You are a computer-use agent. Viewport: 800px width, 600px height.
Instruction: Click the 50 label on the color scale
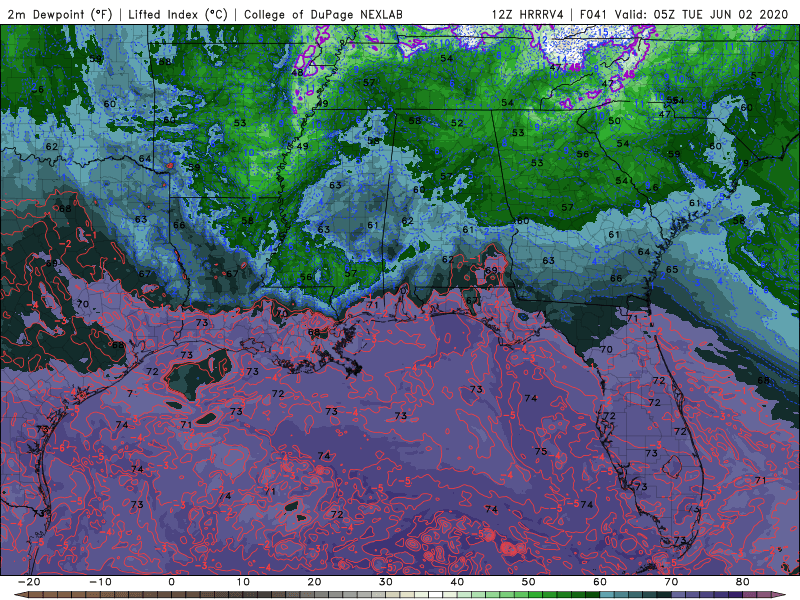[x=529, y=582]
